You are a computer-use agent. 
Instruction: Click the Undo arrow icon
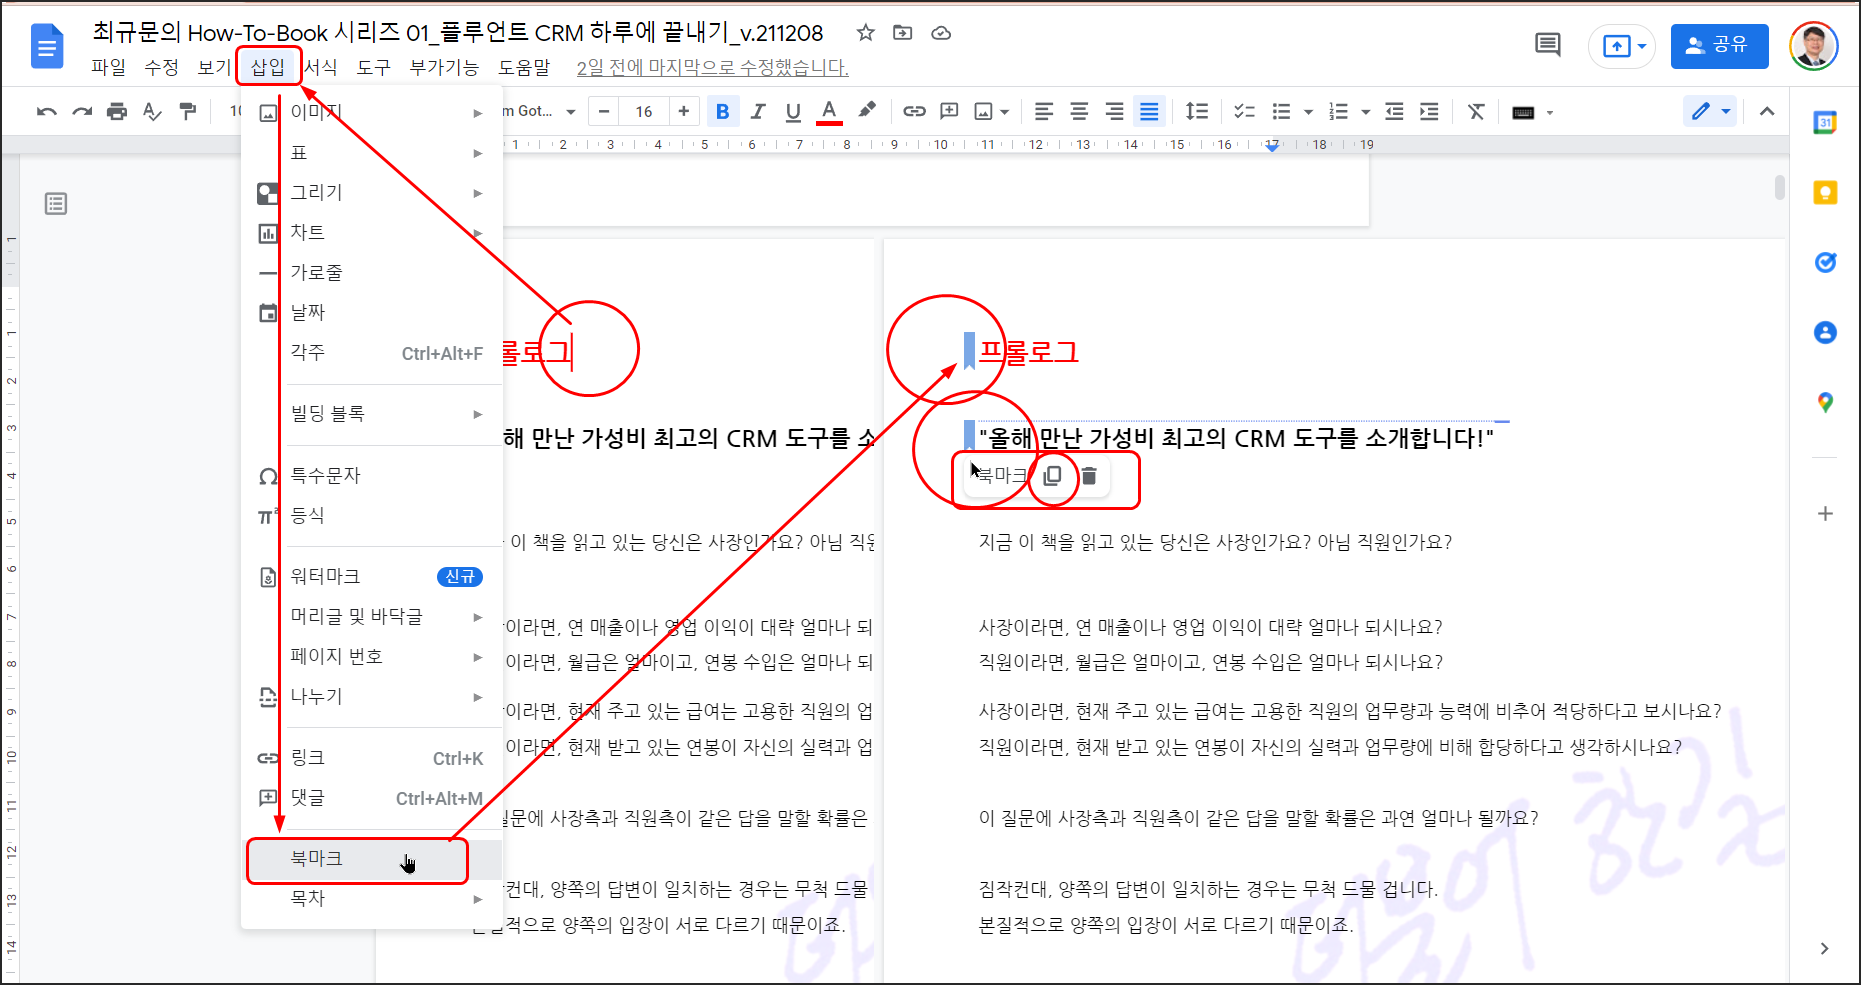[x=46, y=112]
